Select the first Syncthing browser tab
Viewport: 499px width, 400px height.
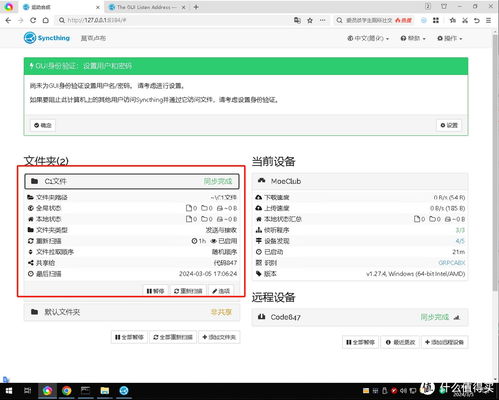[x=61, y=7]
